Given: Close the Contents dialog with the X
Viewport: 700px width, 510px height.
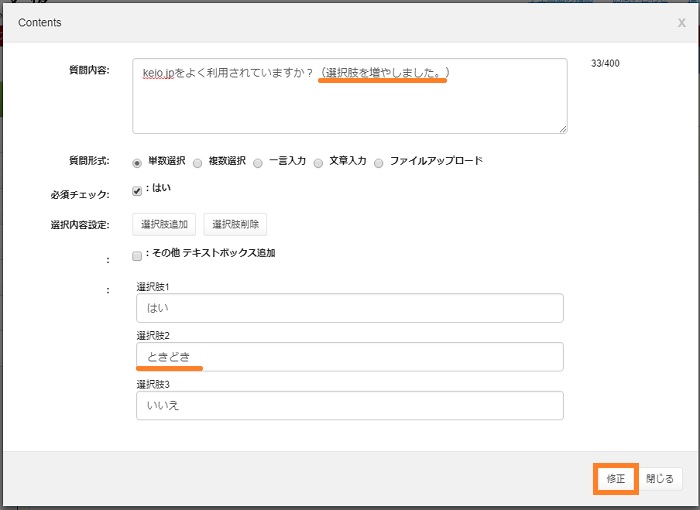Looking at the screenshot, I should click(681, 23).
